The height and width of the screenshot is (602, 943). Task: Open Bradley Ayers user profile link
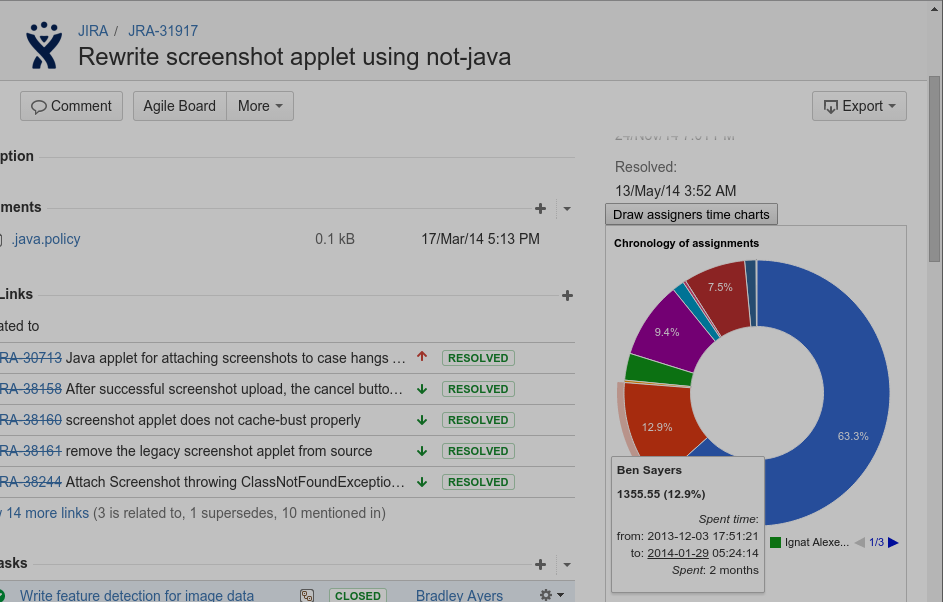point(459,595)
